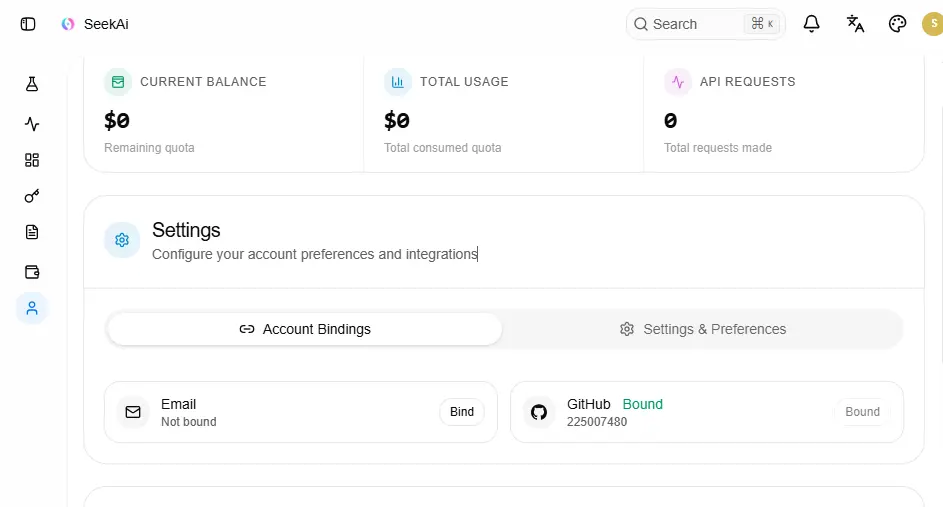Open the API keys icon in sidebar
Screen dimensions: 943x507
pos(32,196)
